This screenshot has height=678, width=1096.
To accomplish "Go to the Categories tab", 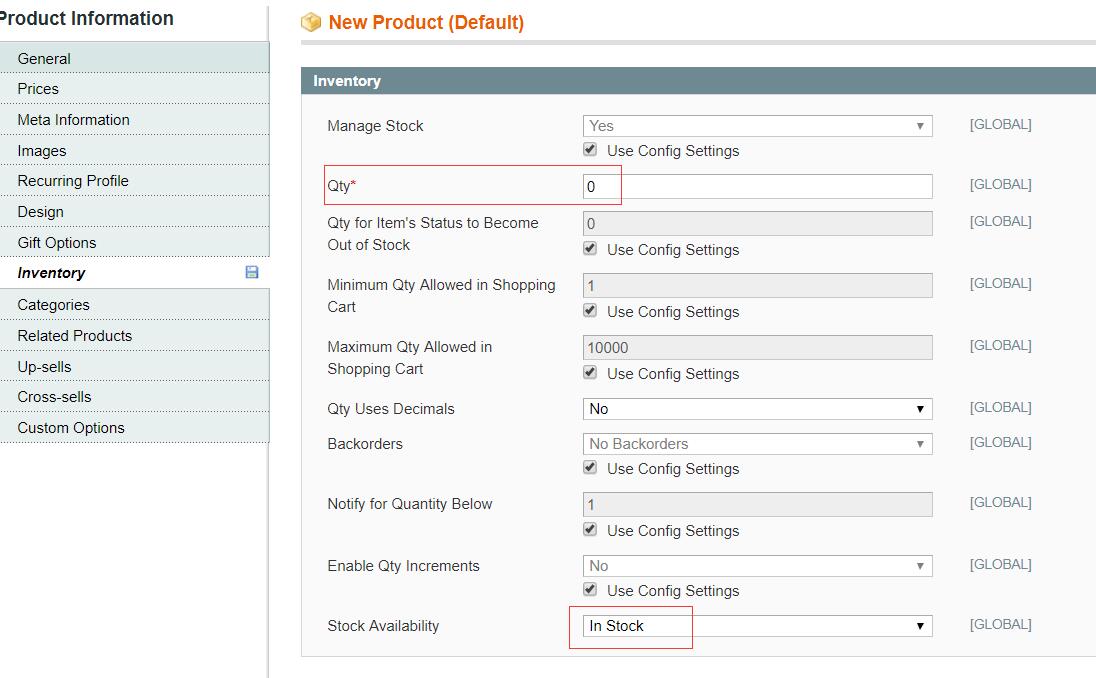I will point(53,305).
